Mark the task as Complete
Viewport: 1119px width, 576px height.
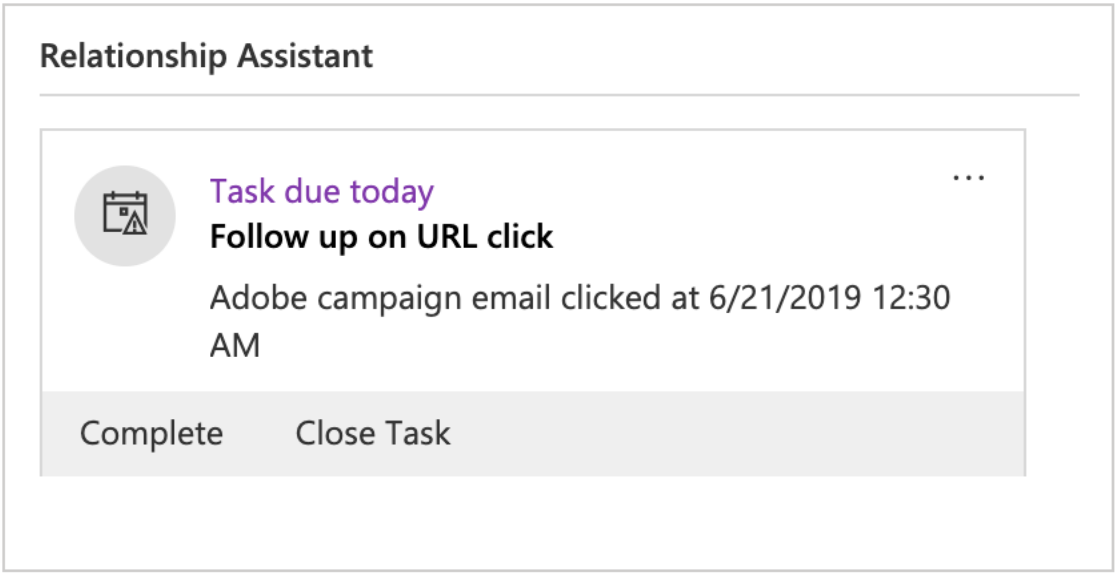coord(151,434)
